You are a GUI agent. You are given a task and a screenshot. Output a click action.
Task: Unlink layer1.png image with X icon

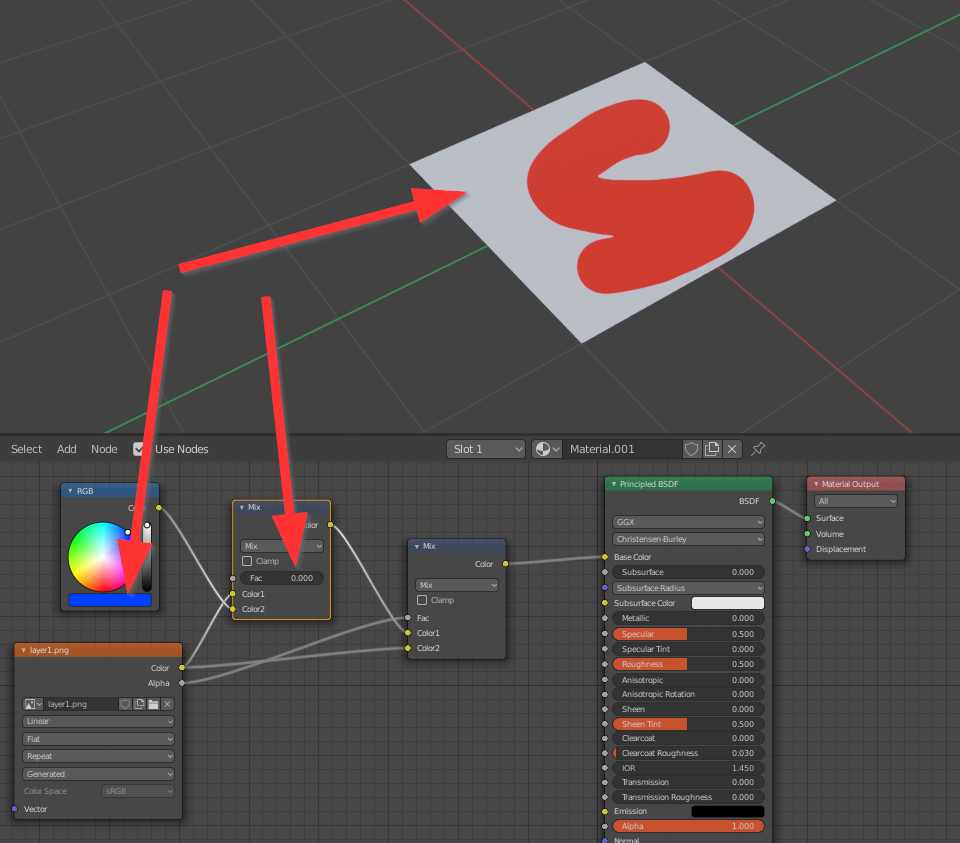tap(167, 704)
